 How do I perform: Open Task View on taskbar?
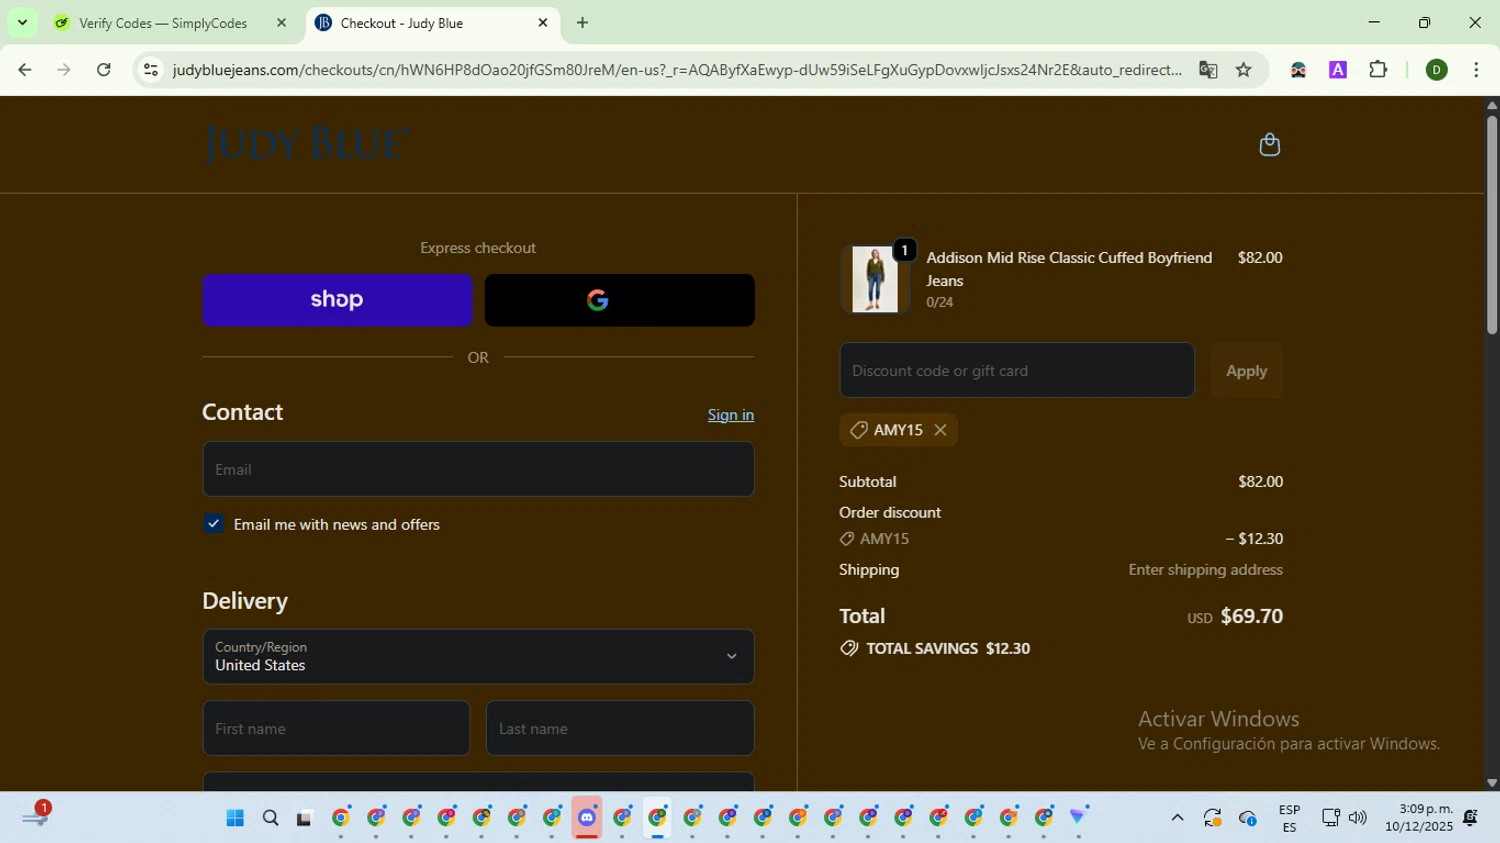coord(304,818)
